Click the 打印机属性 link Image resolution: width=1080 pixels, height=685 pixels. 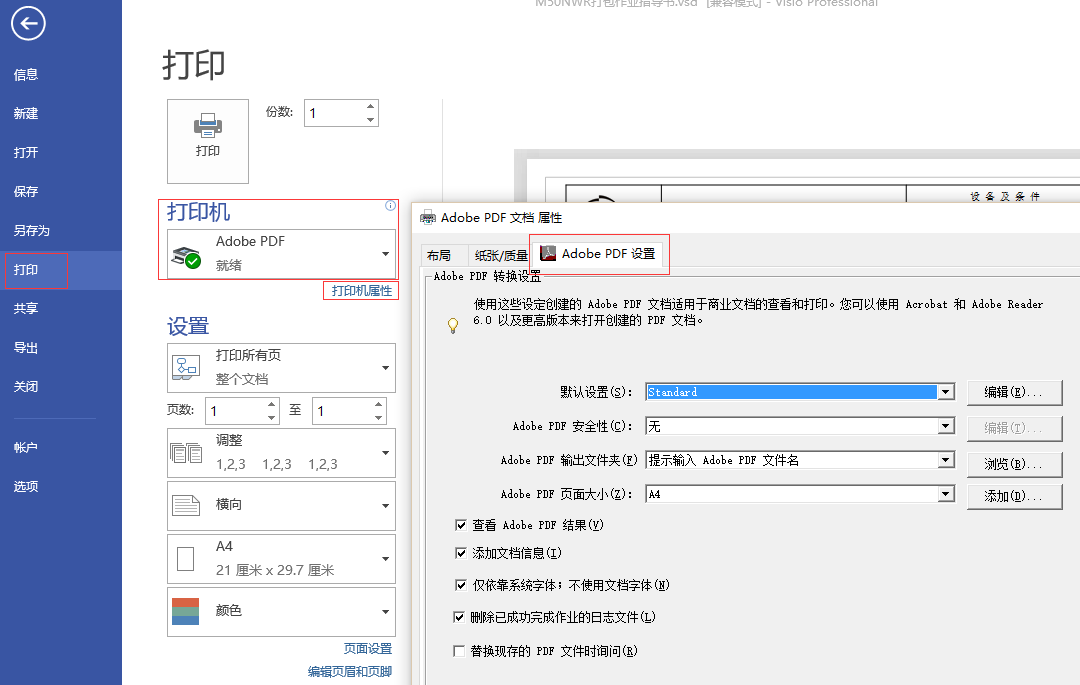tap(362, 291)
